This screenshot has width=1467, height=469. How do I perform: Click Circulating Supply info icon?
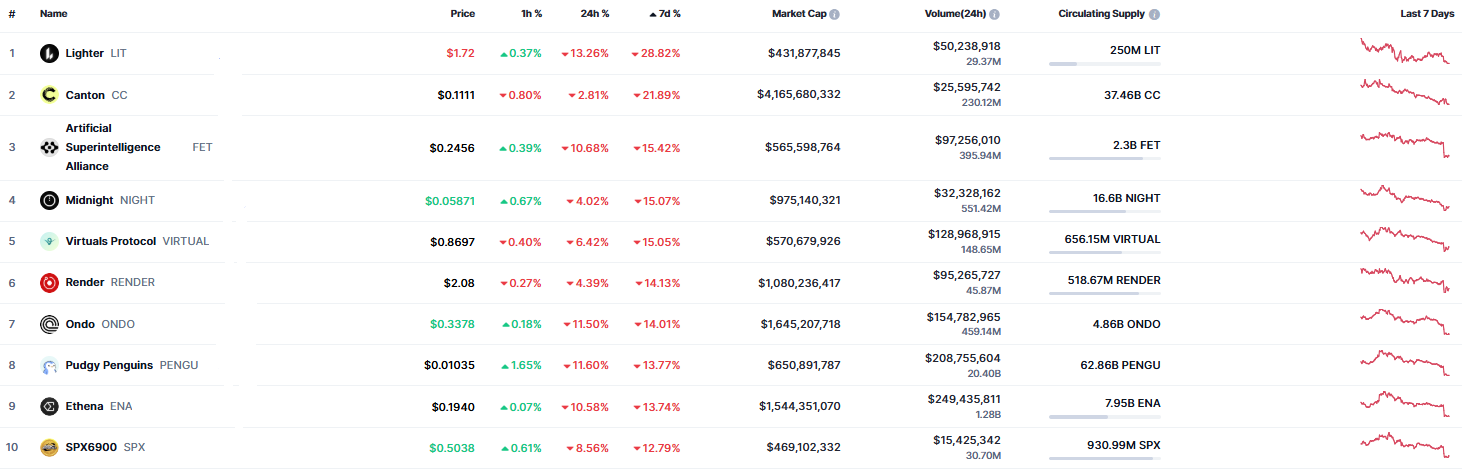pos(1155,15)
